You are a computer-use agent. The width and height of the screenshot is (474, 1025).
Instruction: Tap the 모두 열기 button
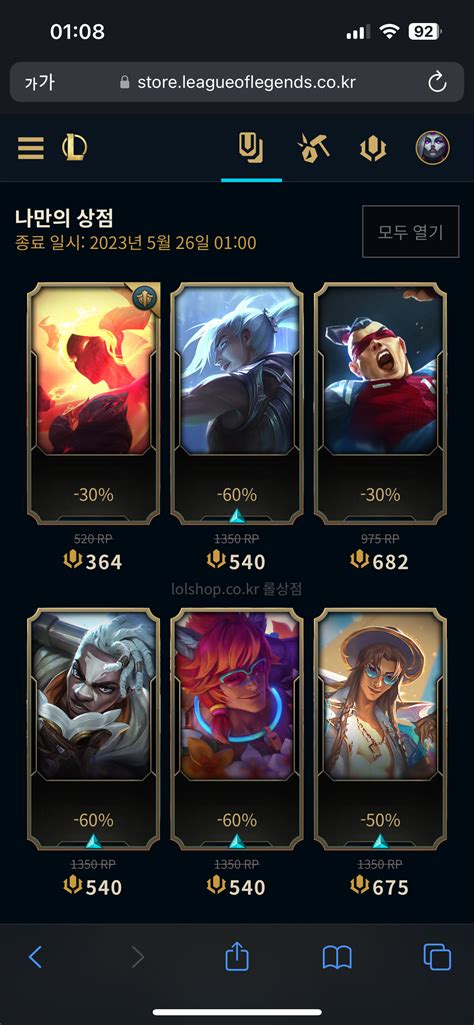[411, 232]
